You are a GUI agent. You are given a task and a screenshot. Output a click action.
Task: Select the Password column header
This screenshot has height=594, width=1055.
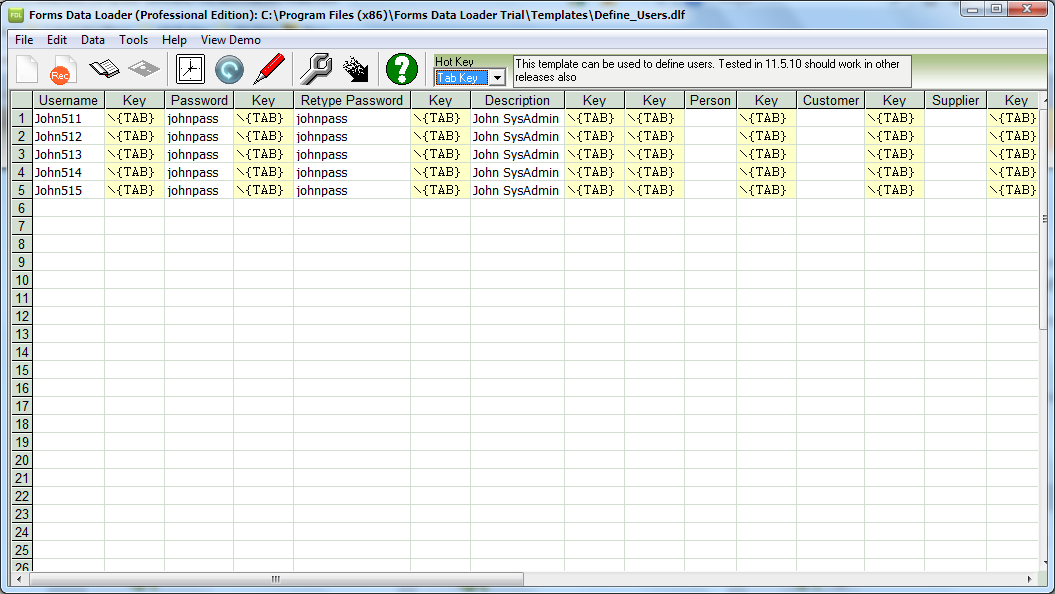(x=199, y=100)
